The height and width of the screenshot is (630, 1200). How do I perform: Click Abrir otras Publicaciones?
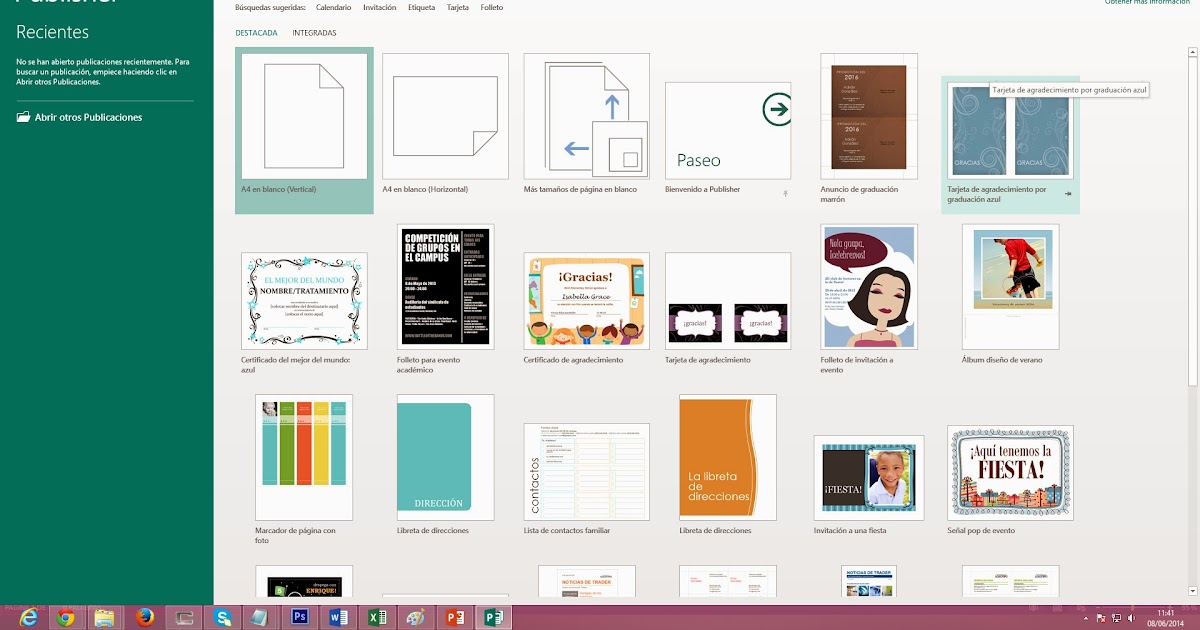click(89, 117)
